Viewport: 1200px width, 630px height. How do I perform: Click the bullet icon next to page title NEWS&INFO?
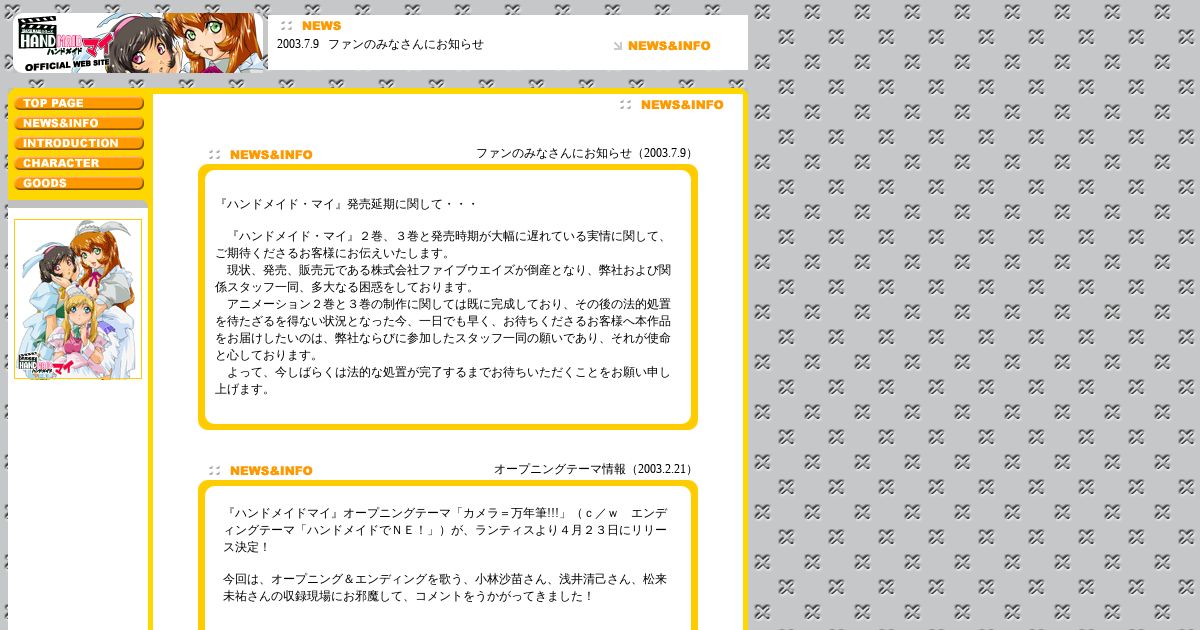click(x=625, y=105)
